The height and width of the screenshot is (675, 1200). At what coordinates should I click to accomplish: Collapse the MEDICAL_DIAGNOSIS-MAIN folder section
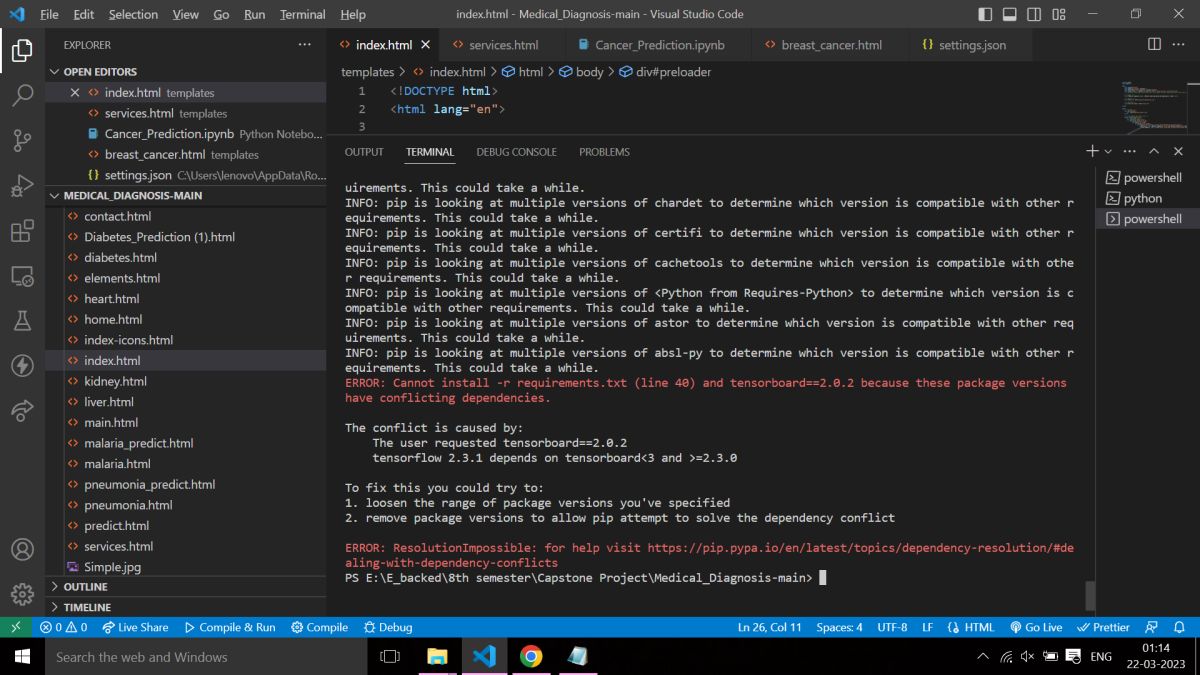186,195
